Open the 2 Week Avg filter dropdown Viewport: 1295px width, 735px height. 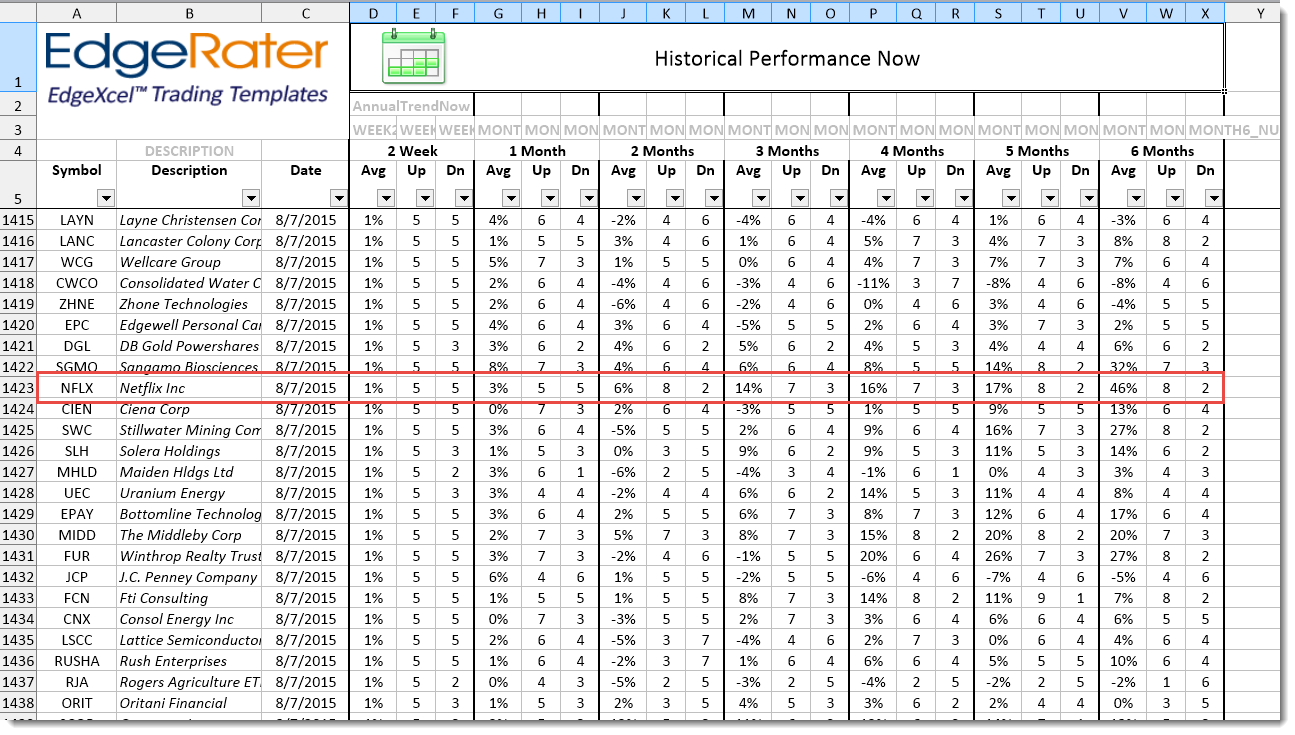coord(384,198)
